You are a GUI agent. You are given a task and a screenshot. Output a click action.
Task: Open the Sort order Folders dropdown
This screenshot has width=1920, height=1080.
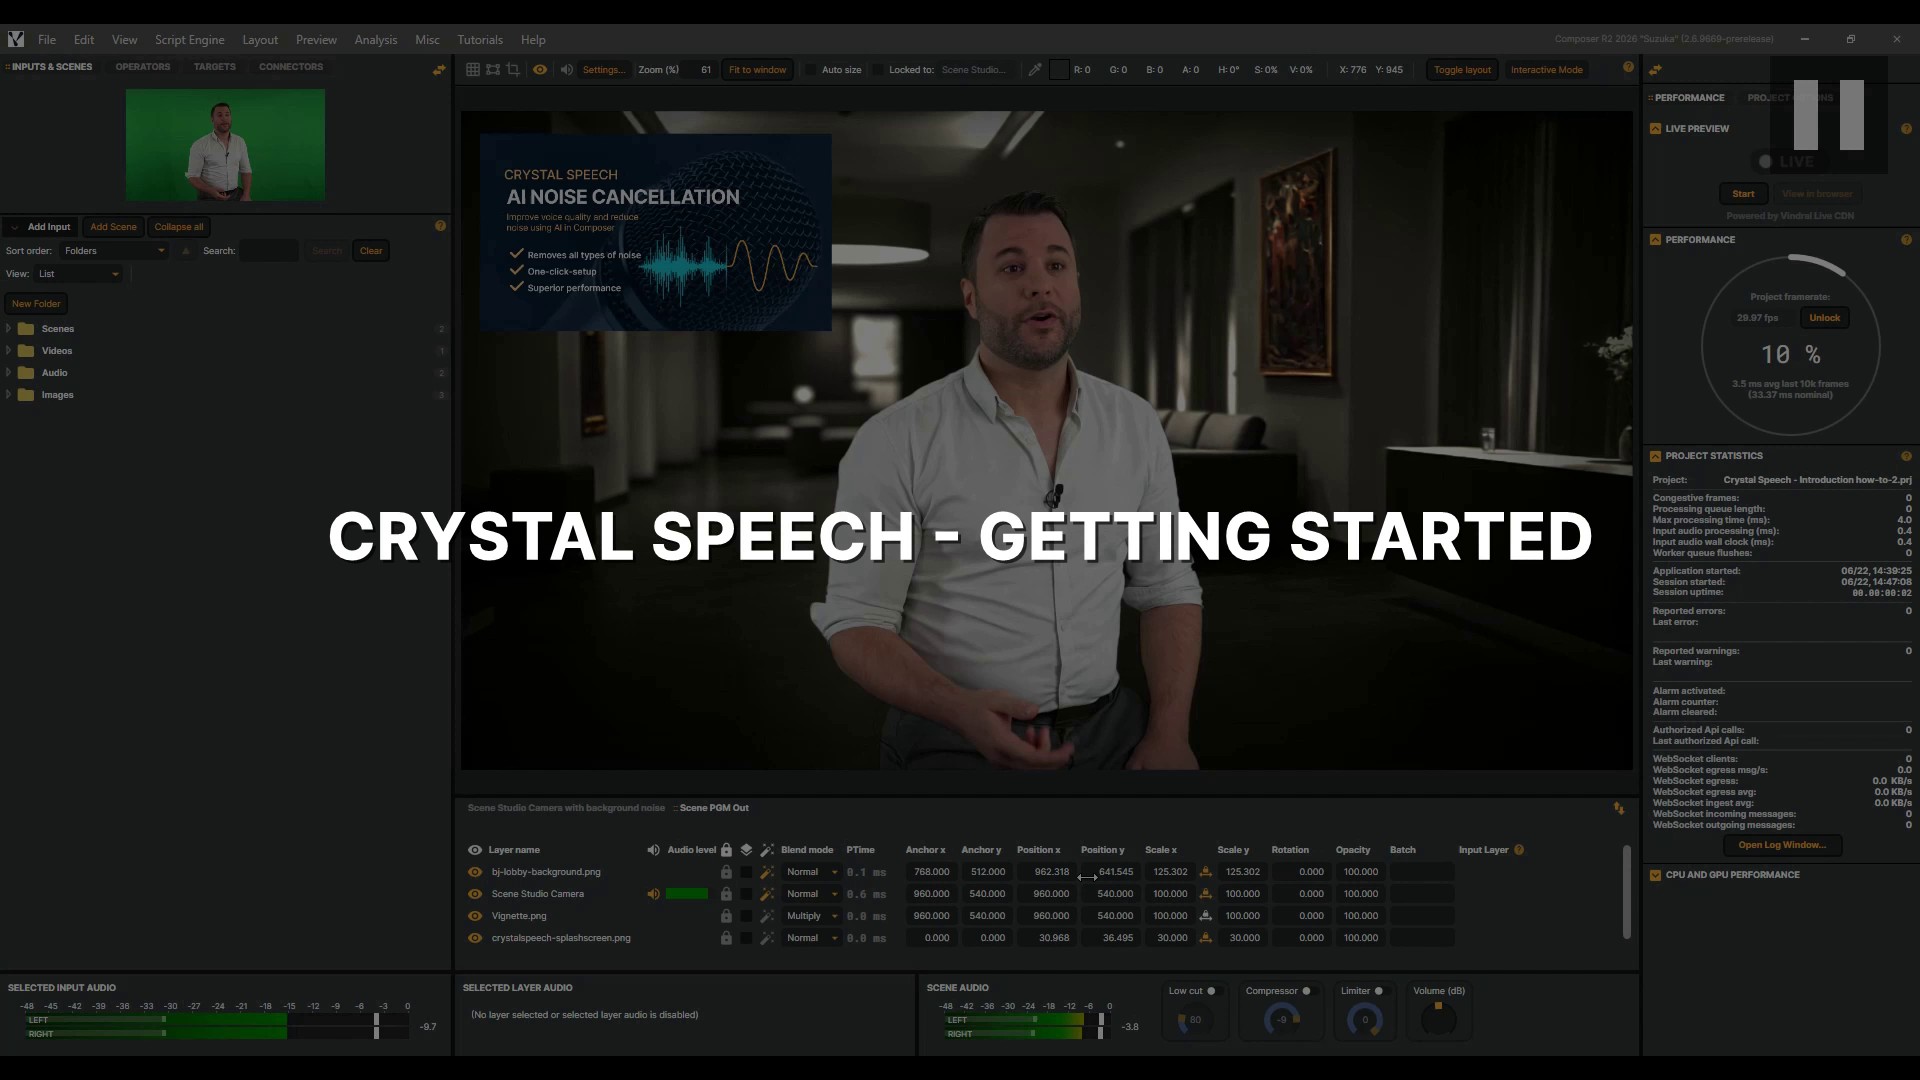[x=113, y=251]
